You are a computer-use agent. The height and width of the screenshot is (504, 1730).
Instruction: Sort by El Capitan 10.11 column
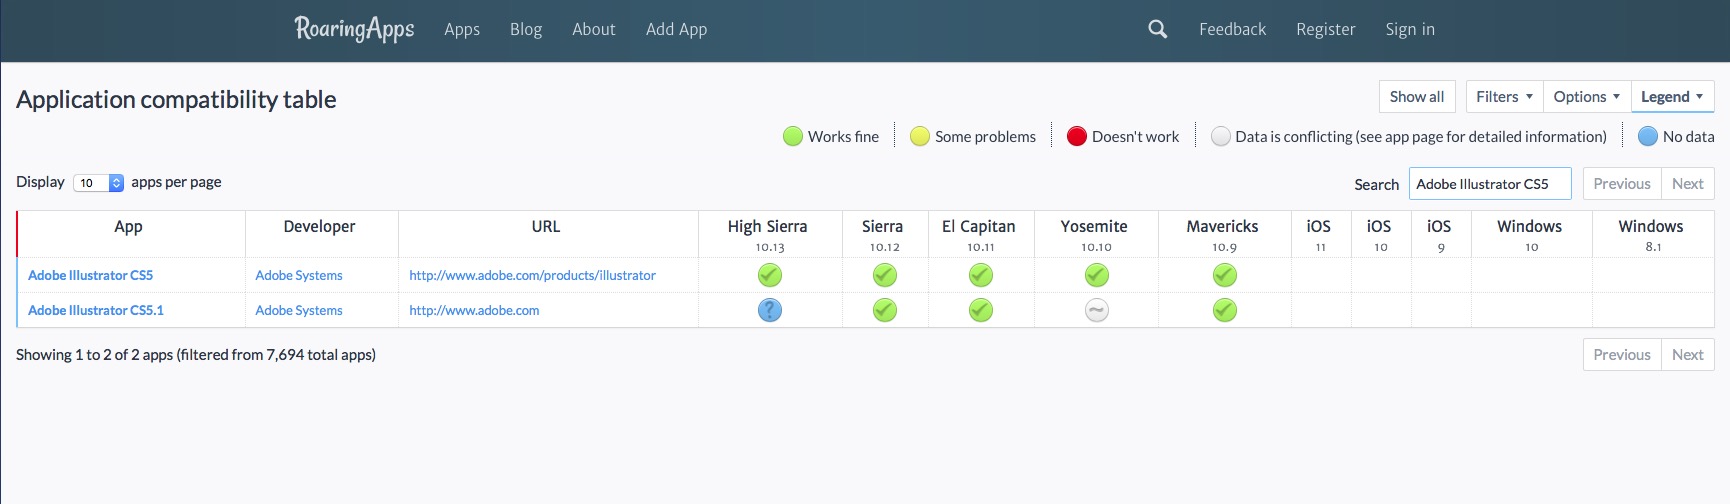pyautogui.click(x=979, y=234)
